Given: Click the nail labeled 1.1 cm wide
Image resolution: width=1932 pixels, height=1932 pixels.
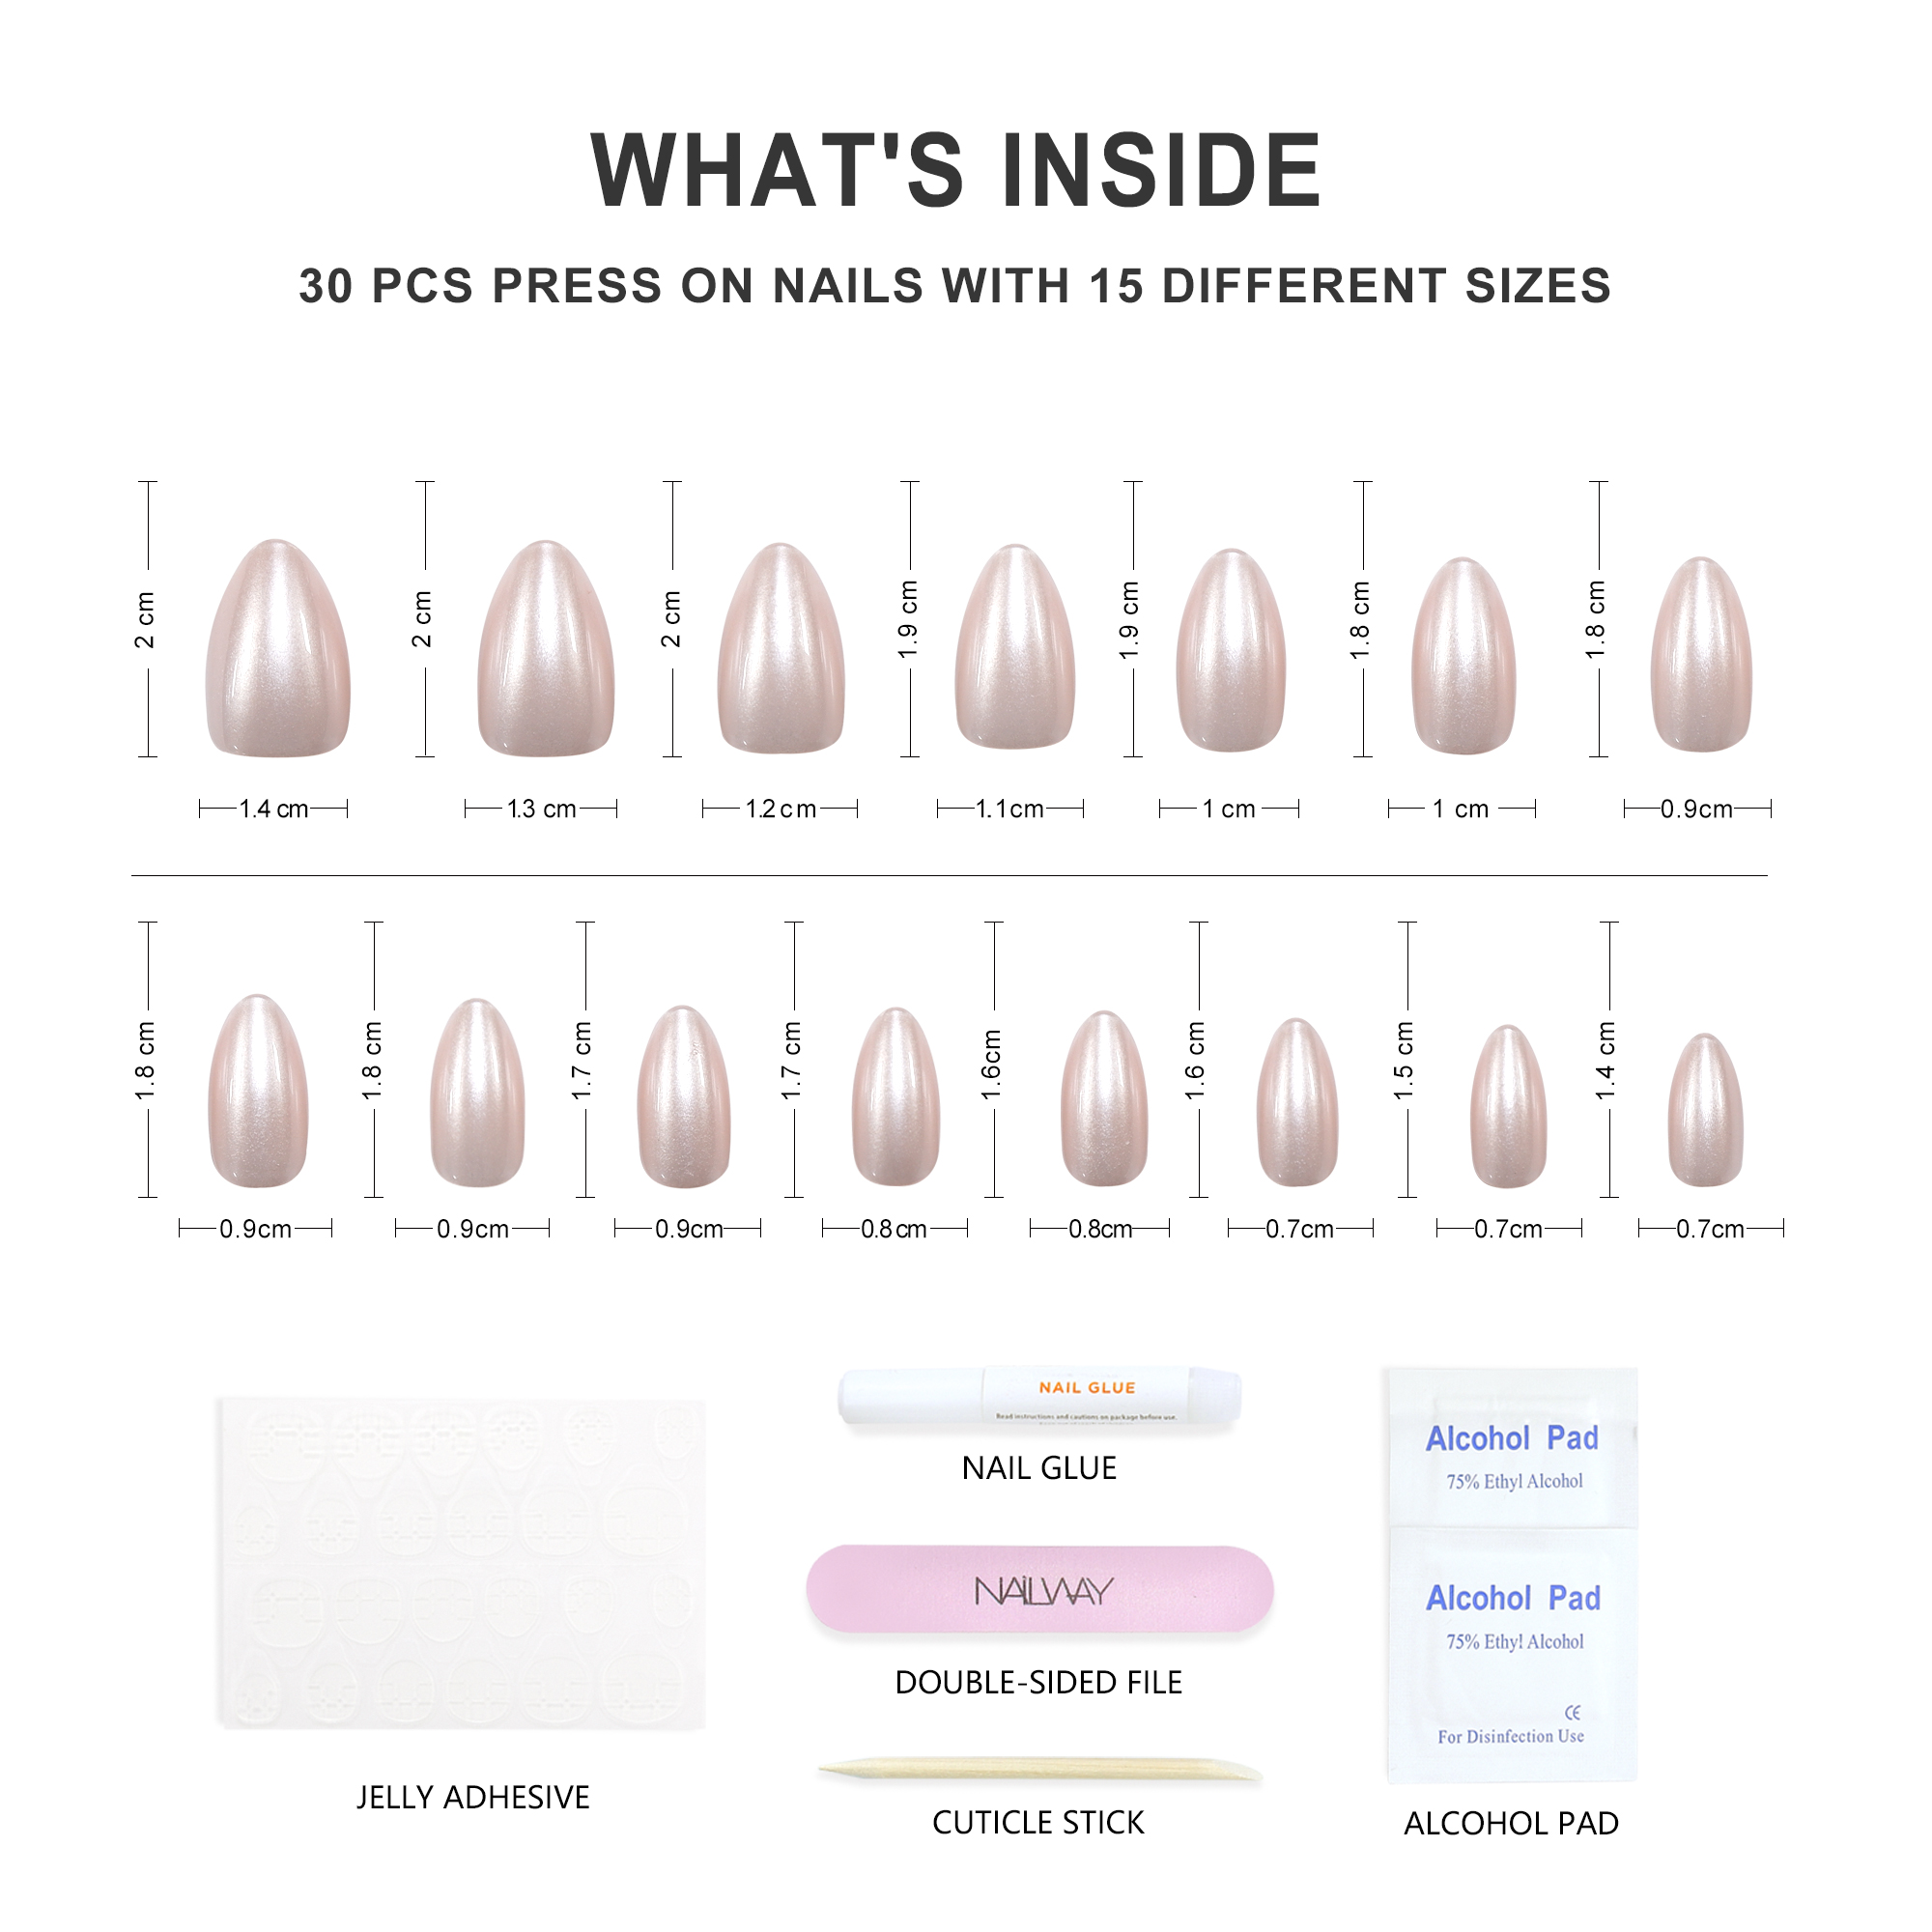Looking at the screenshot, I should pos(1015,648).
